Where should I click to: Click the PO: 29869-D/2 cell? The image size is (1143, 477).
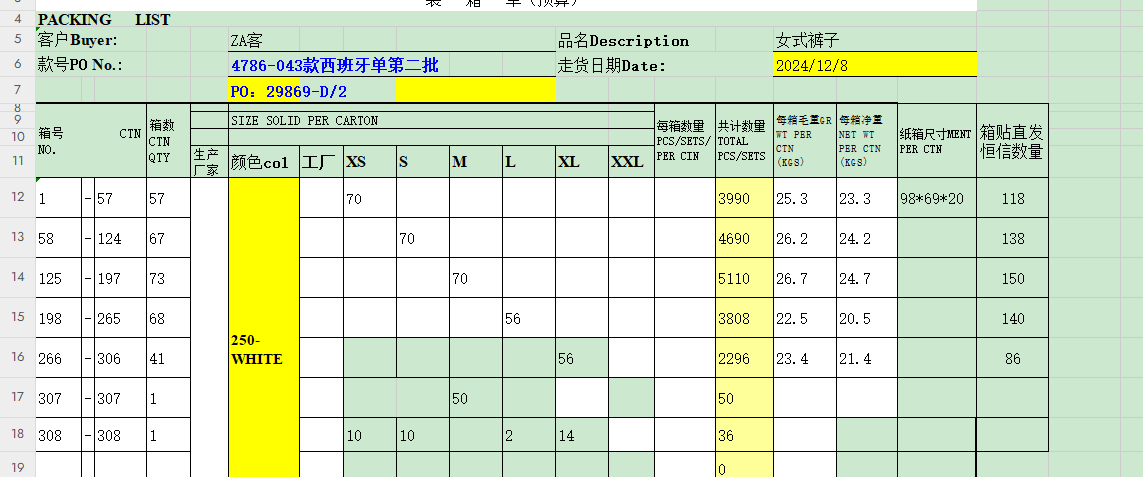pyautogui.click(x=310, y=91)
